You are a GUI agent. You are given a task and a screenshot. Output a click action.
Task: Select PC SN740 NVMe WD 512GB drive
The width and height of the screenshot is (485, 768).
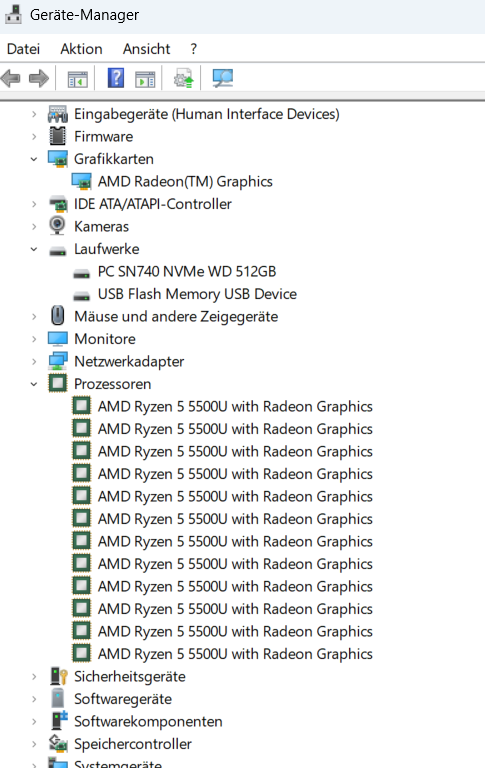(x=187, y=271)
